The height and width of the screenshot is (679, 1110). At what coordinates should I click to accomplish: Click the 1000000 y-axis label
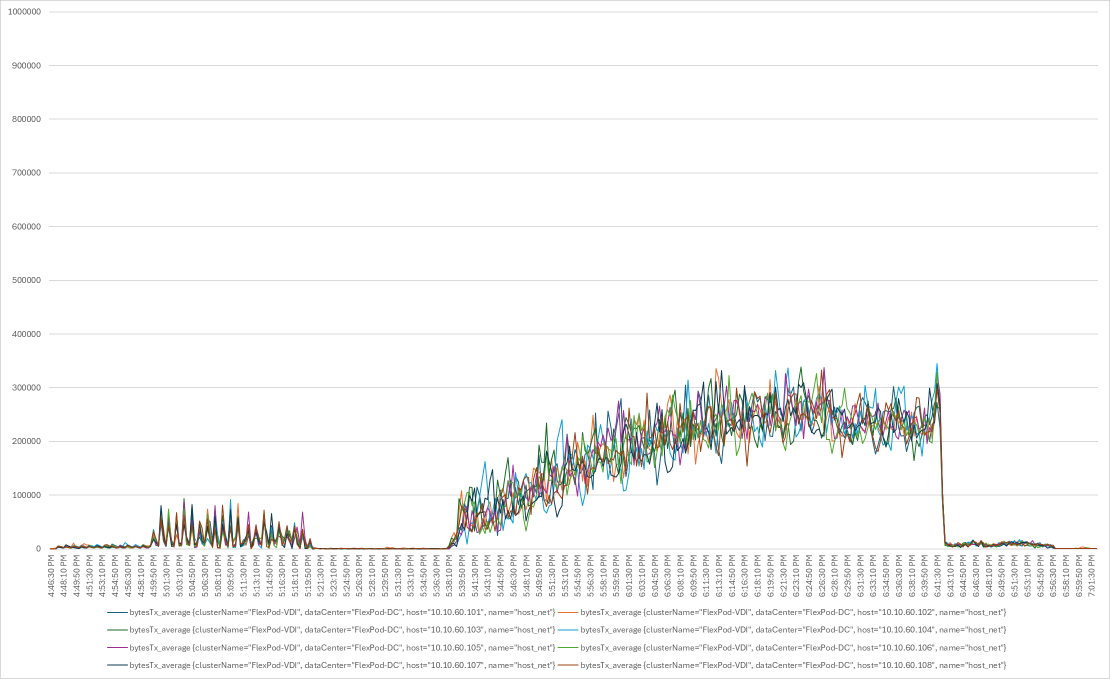[x=24, y=12]
